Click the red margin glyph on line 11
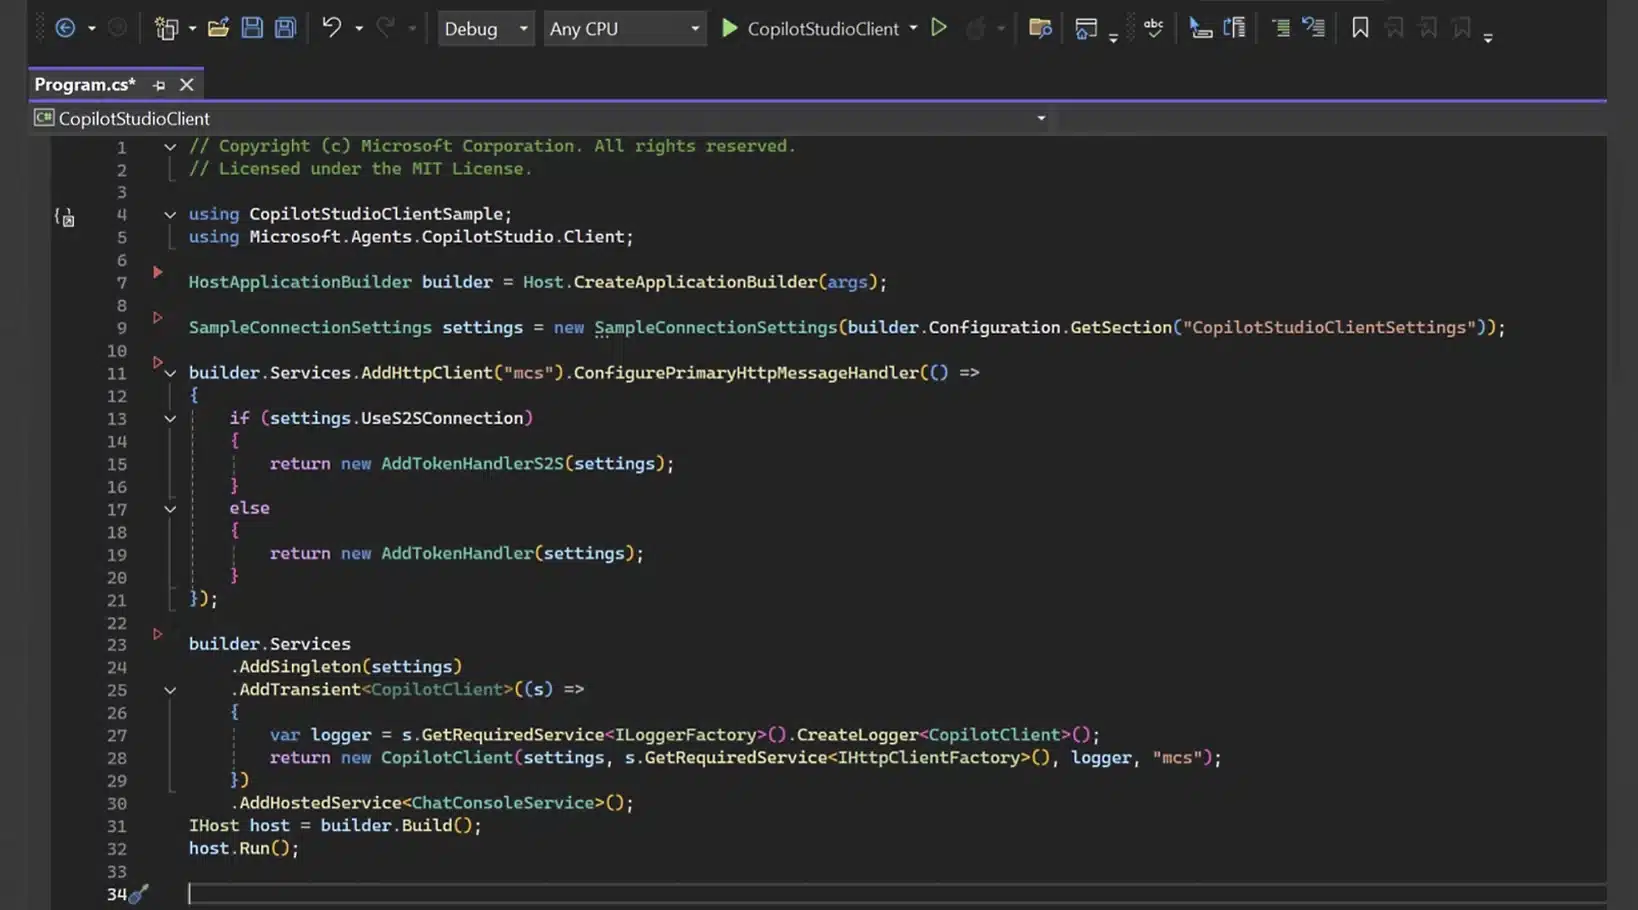 pyautogui.click(x=157, y=362)
